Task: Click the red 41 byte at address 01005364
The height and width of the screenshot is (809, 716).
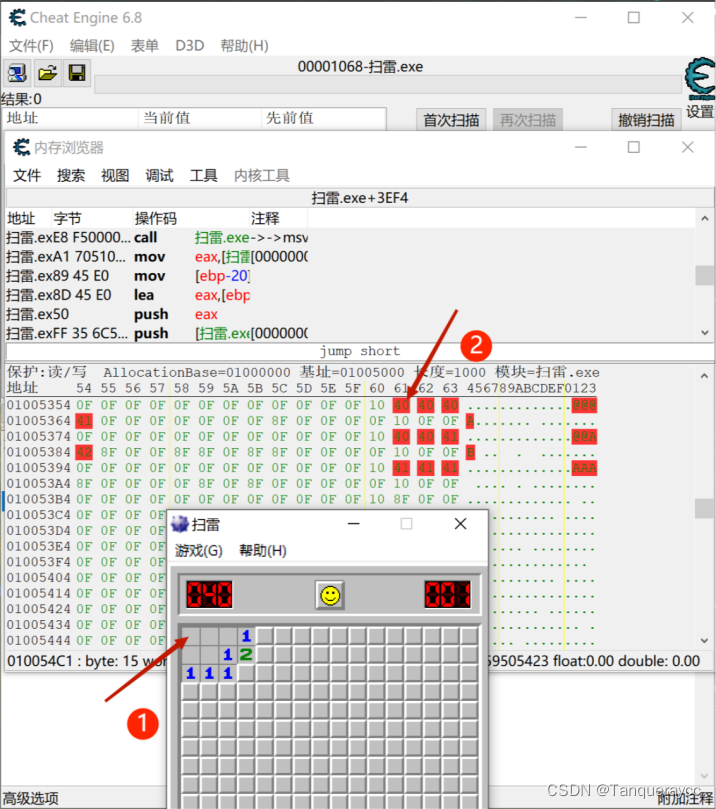Action: [84, 421]
